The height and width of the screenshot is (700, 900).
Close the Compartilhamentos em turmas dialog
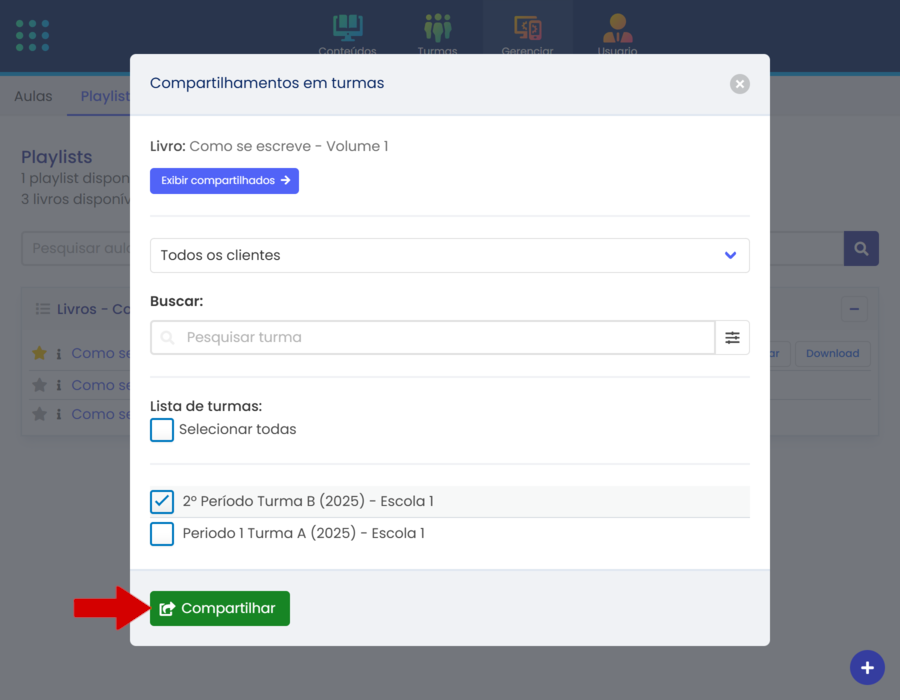(740, 84)
